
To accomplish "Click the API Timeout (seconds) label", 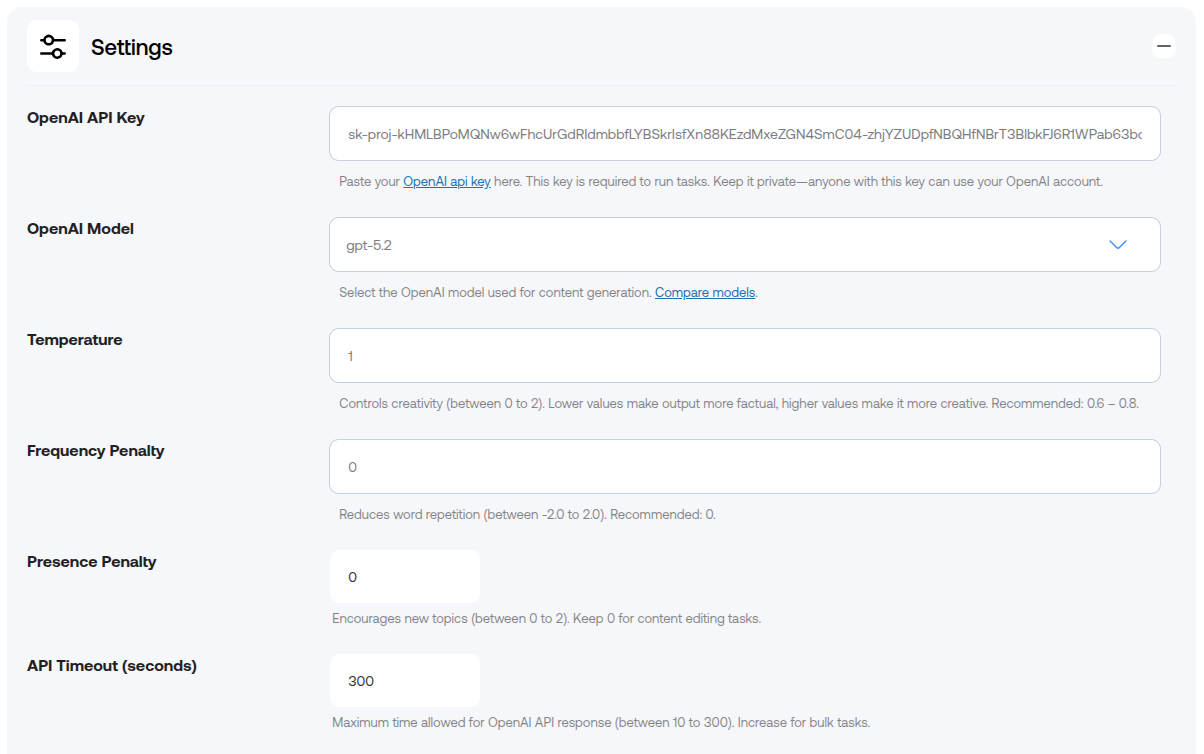I will [112, 665].
